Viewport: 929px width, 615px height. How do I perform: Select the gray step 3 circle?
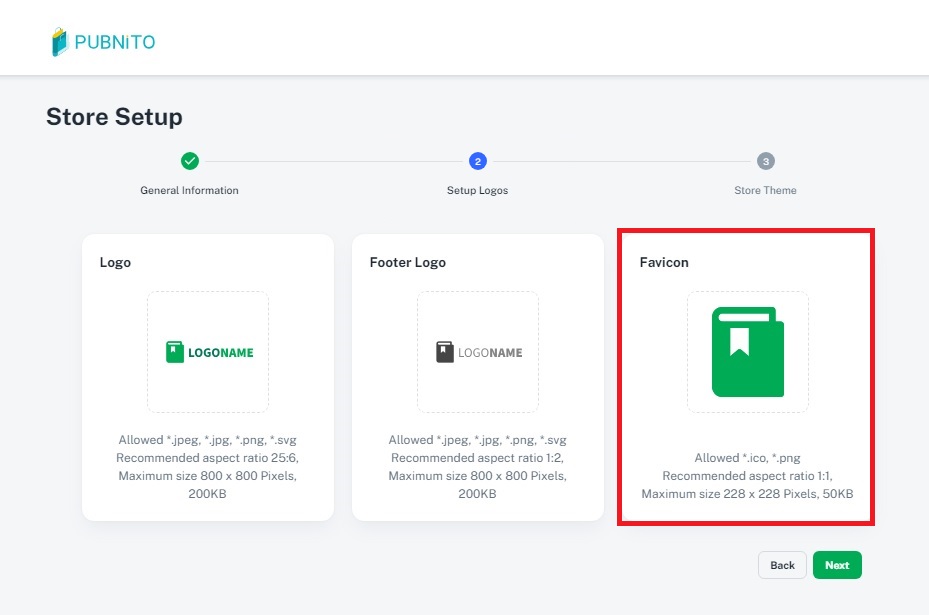click(x=765, y=161)
